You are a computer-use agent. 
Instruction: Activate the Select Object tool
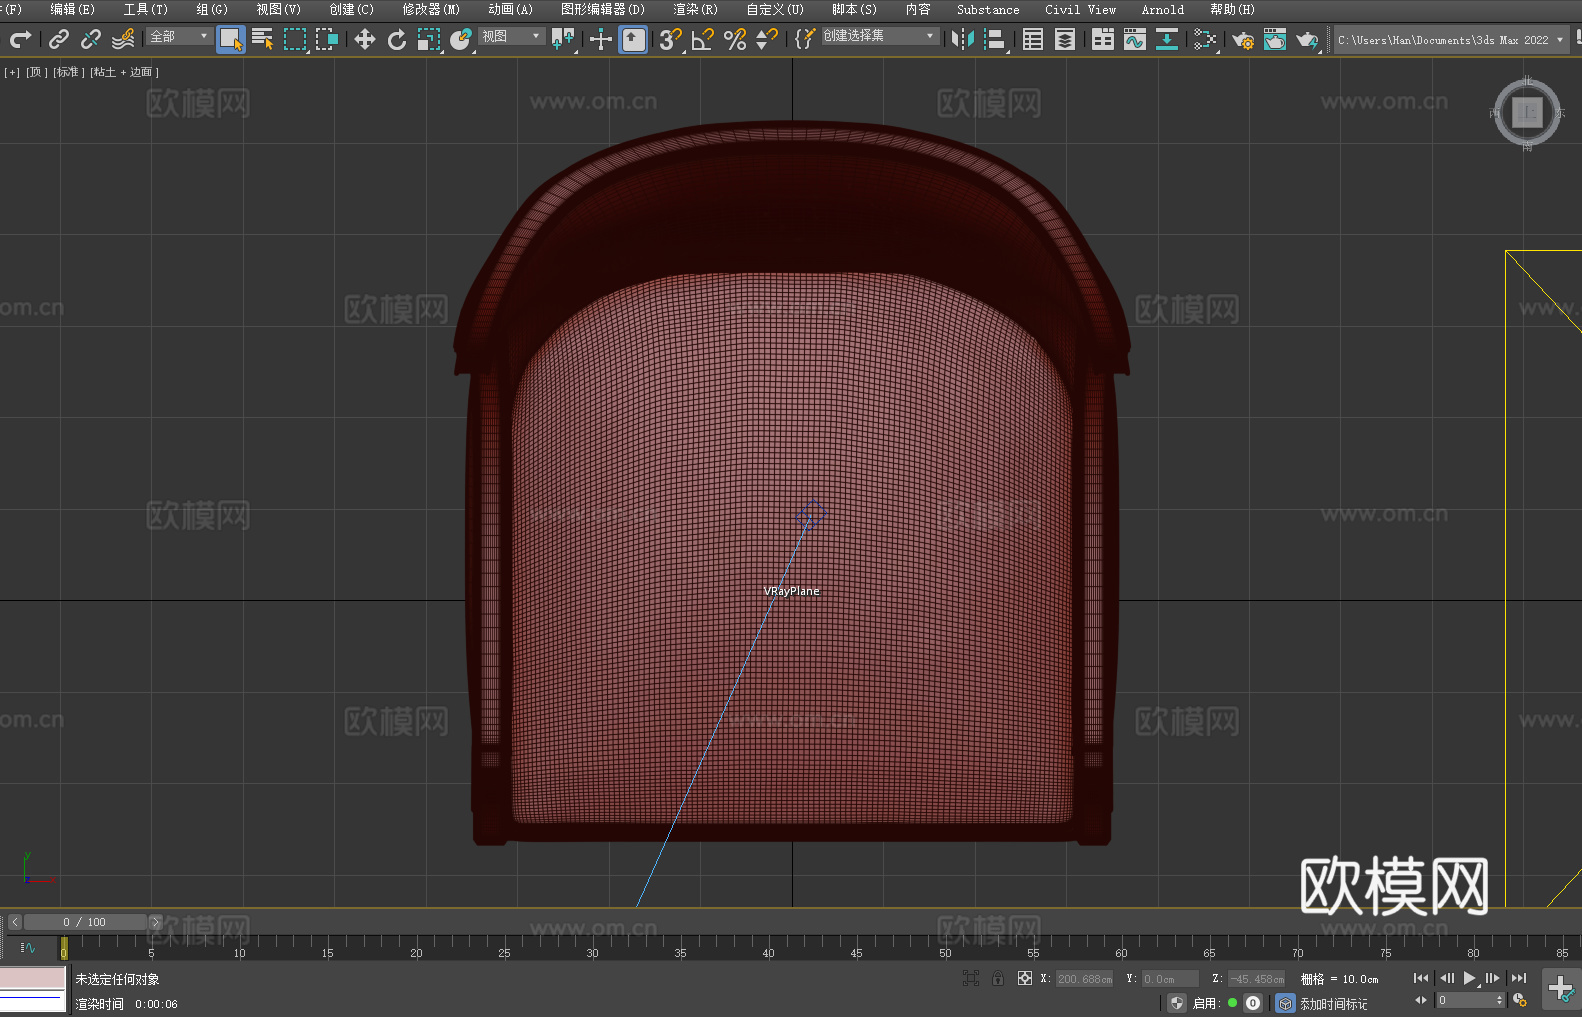231,39
